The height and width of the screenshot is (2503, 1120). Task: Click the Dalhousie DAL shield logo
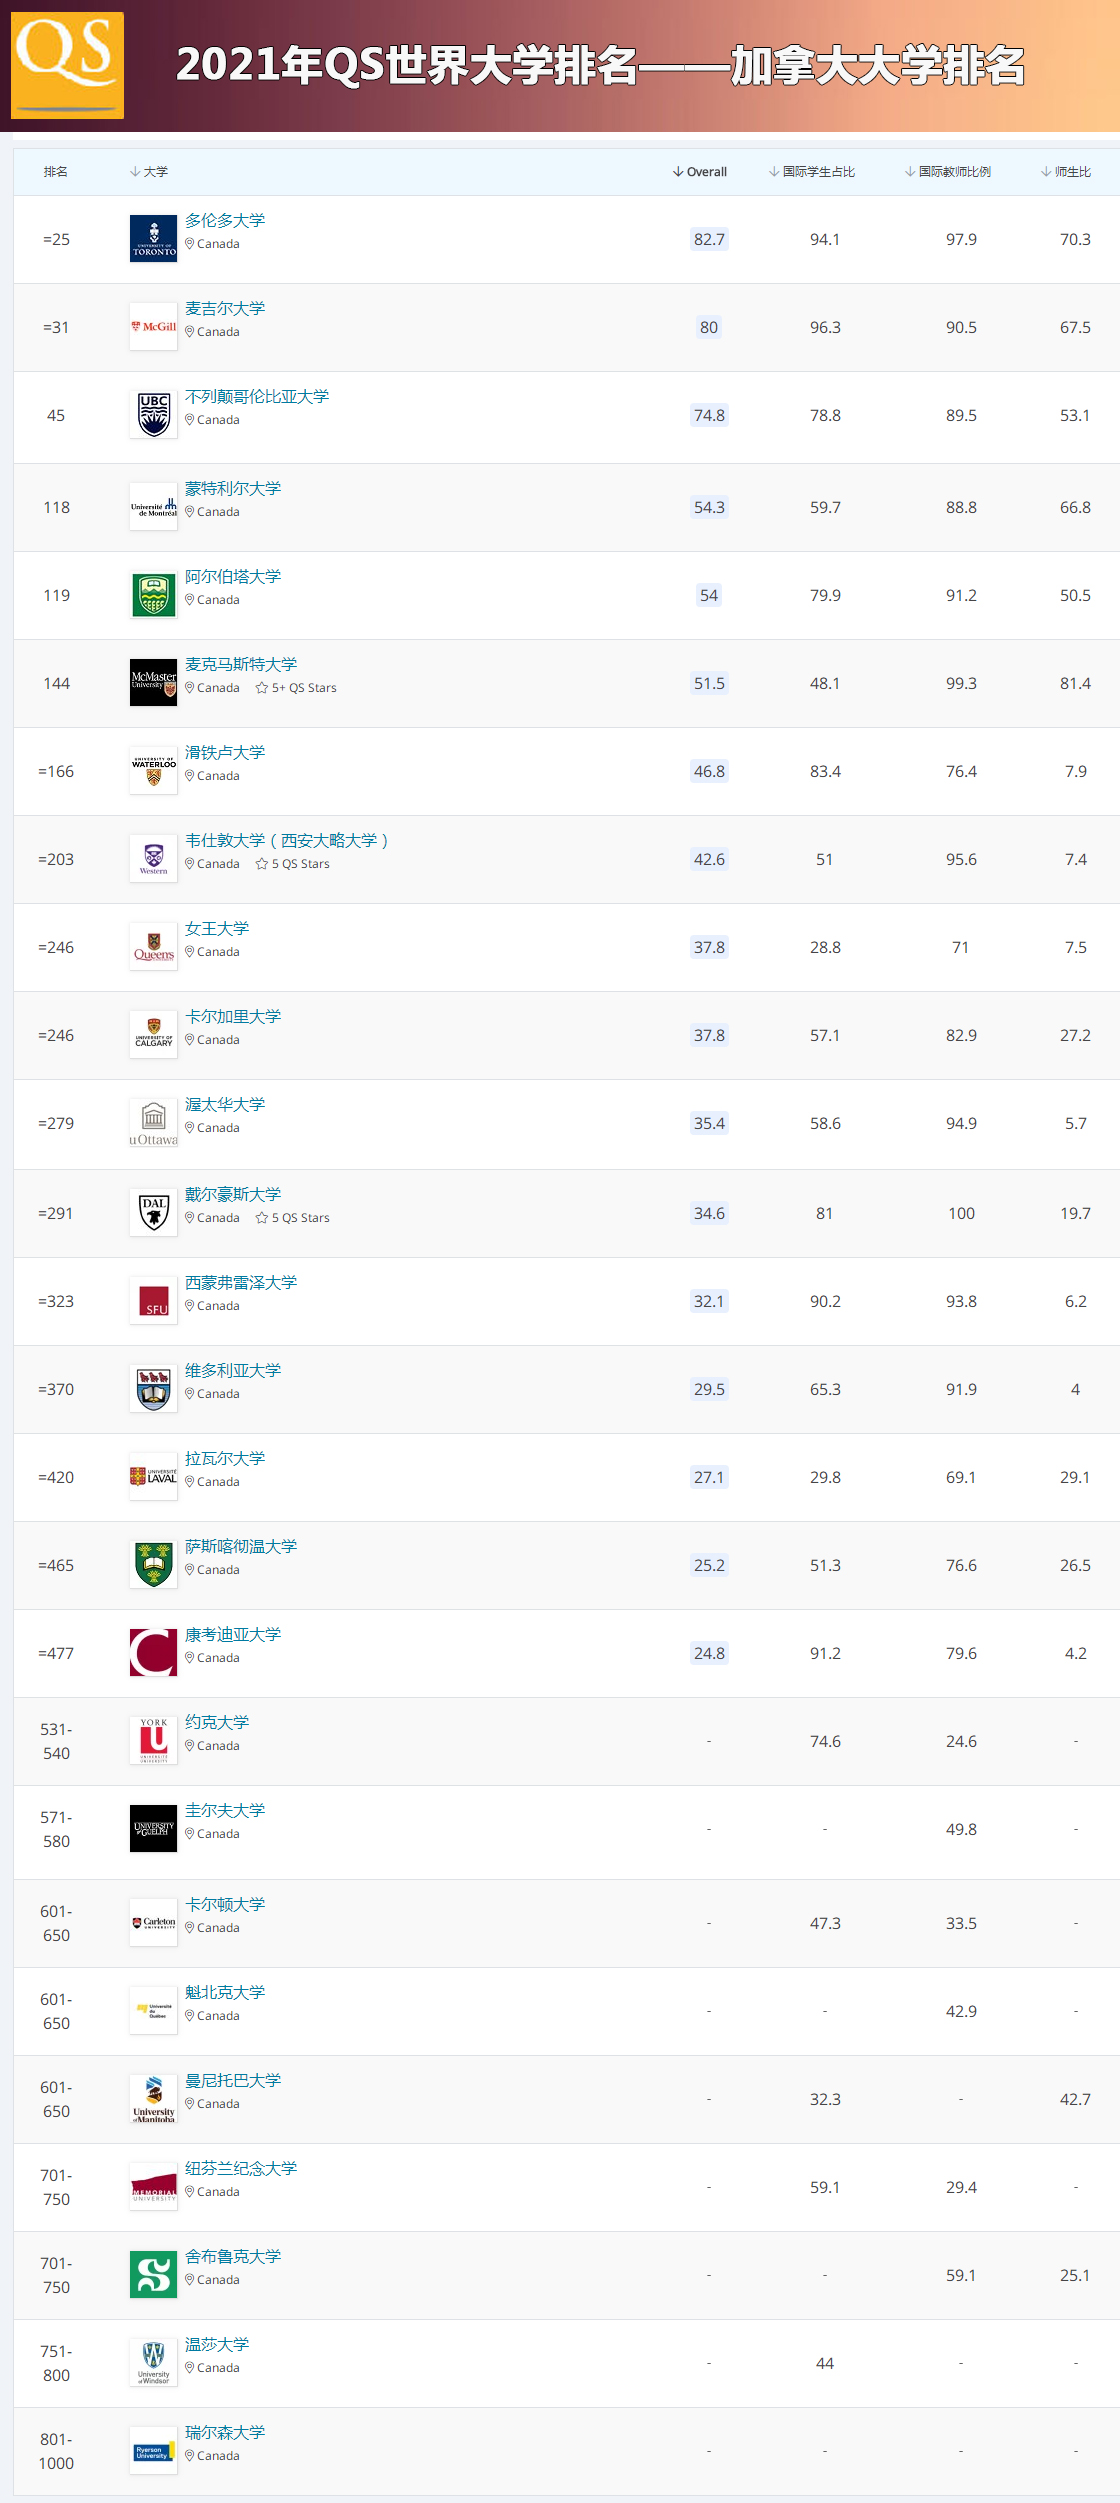(x=153, y=1212)
